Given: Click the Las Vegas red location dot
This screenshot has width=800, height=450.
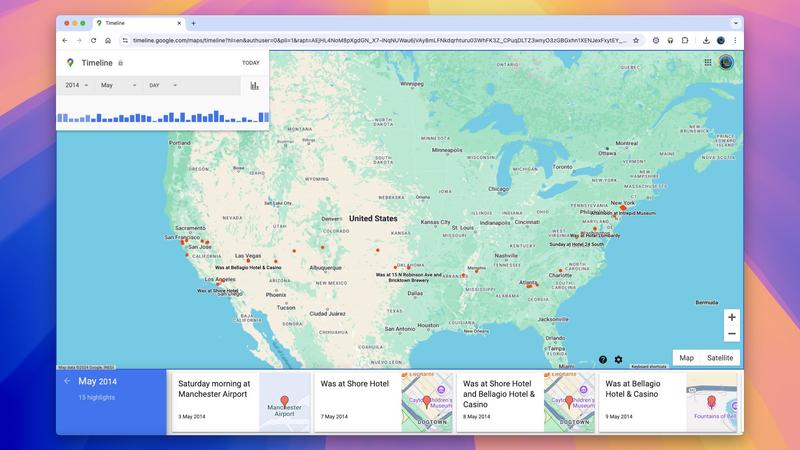Looking at the screenshot, I should click(x=248, y=261).
